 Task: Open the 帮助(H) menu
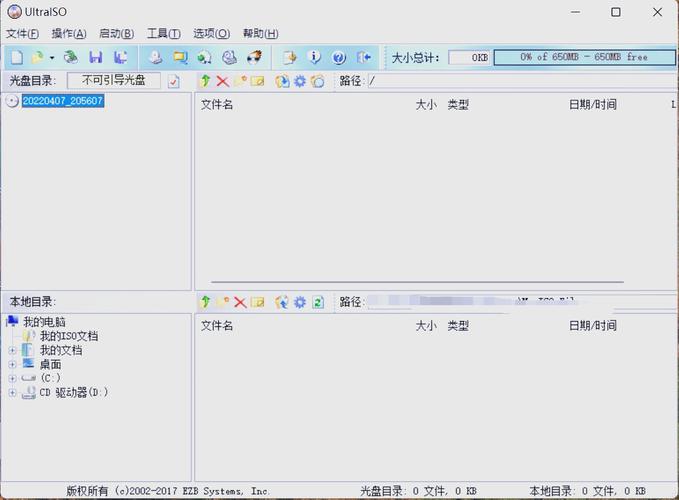coord(260,33)
